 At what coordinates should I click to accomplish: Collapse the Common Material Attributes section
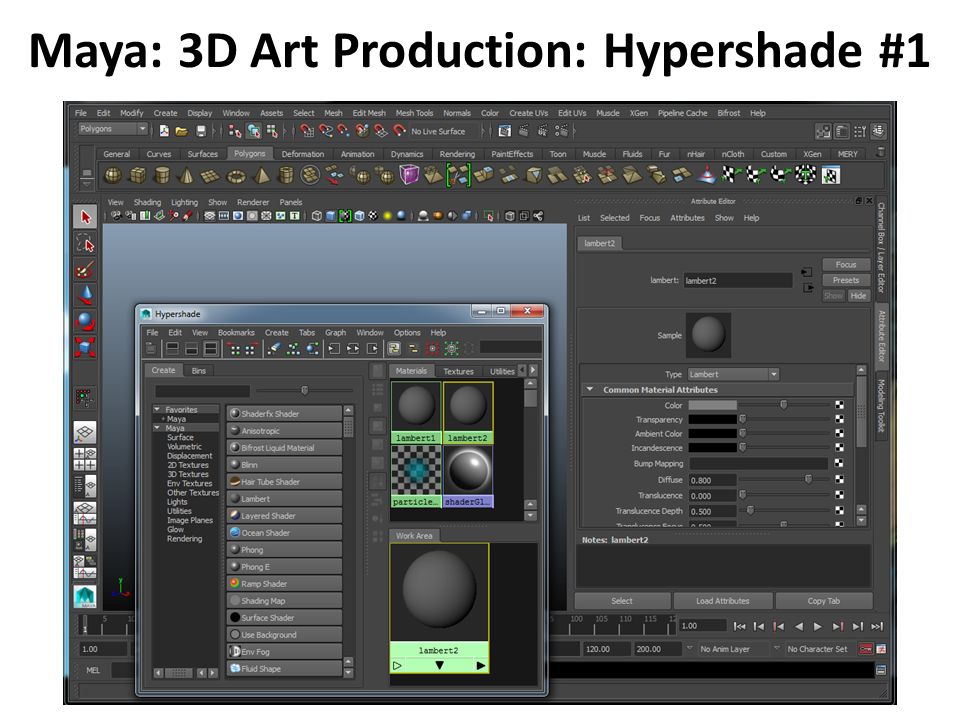(590, 389)
